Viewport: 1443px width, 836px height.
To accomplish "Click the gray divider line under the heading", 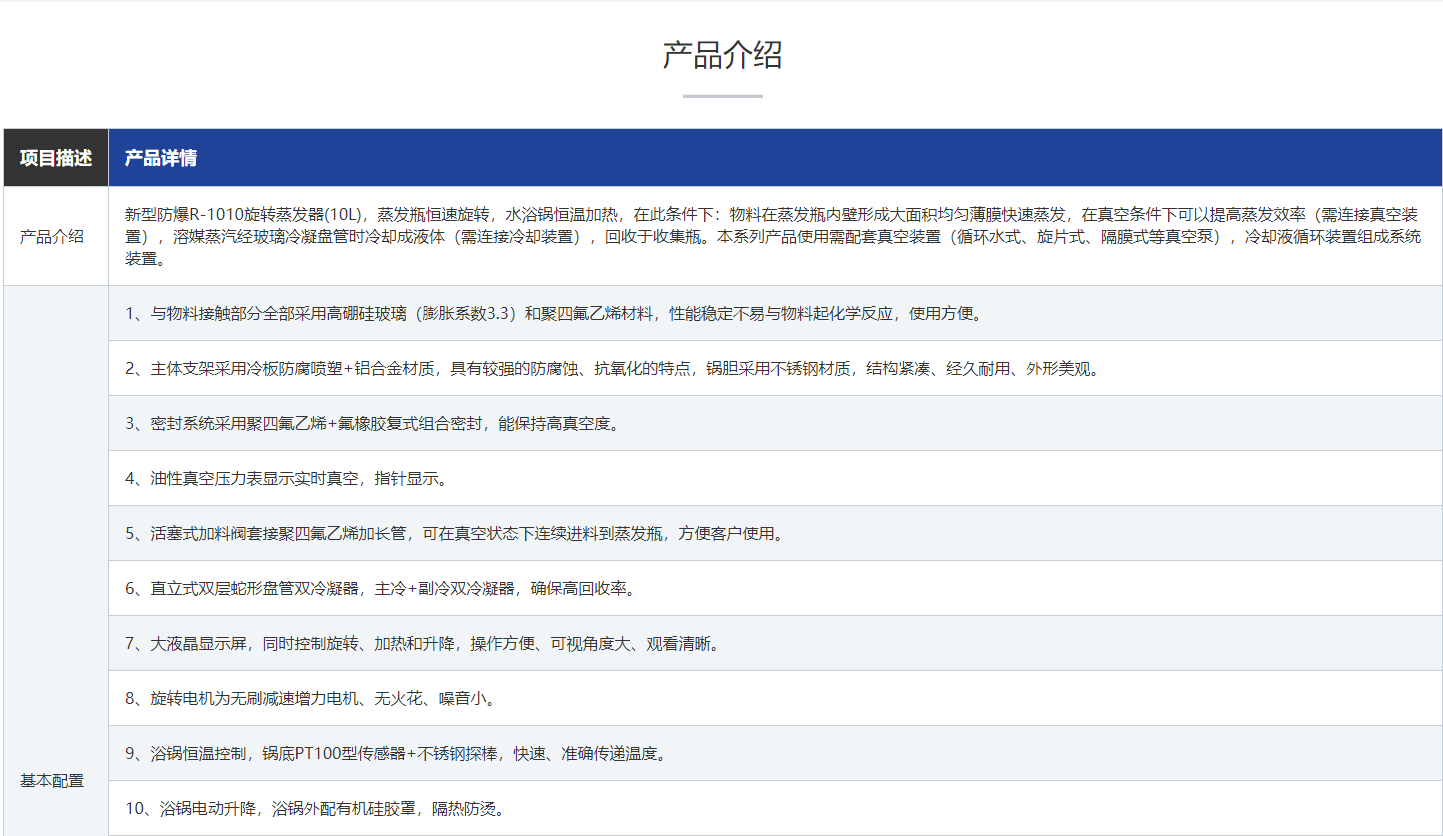I will tap(722, 96).
